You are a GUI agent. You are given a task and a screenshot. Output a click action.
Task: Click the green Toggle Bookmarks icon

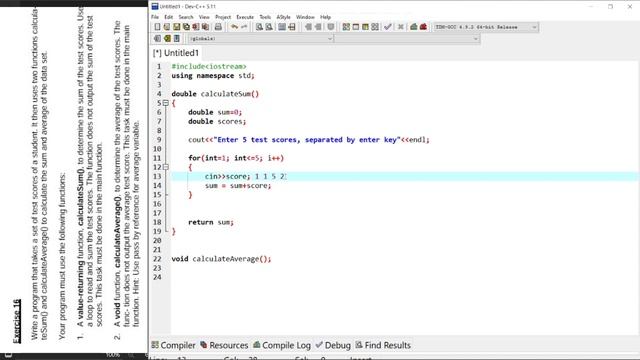pyautogui.click(x=167, y=38)
